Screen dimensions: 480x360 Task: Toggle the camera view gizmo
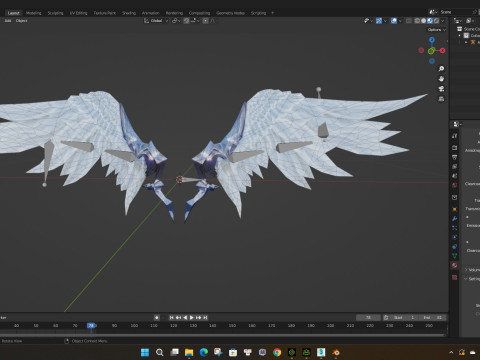pos(441,89)
